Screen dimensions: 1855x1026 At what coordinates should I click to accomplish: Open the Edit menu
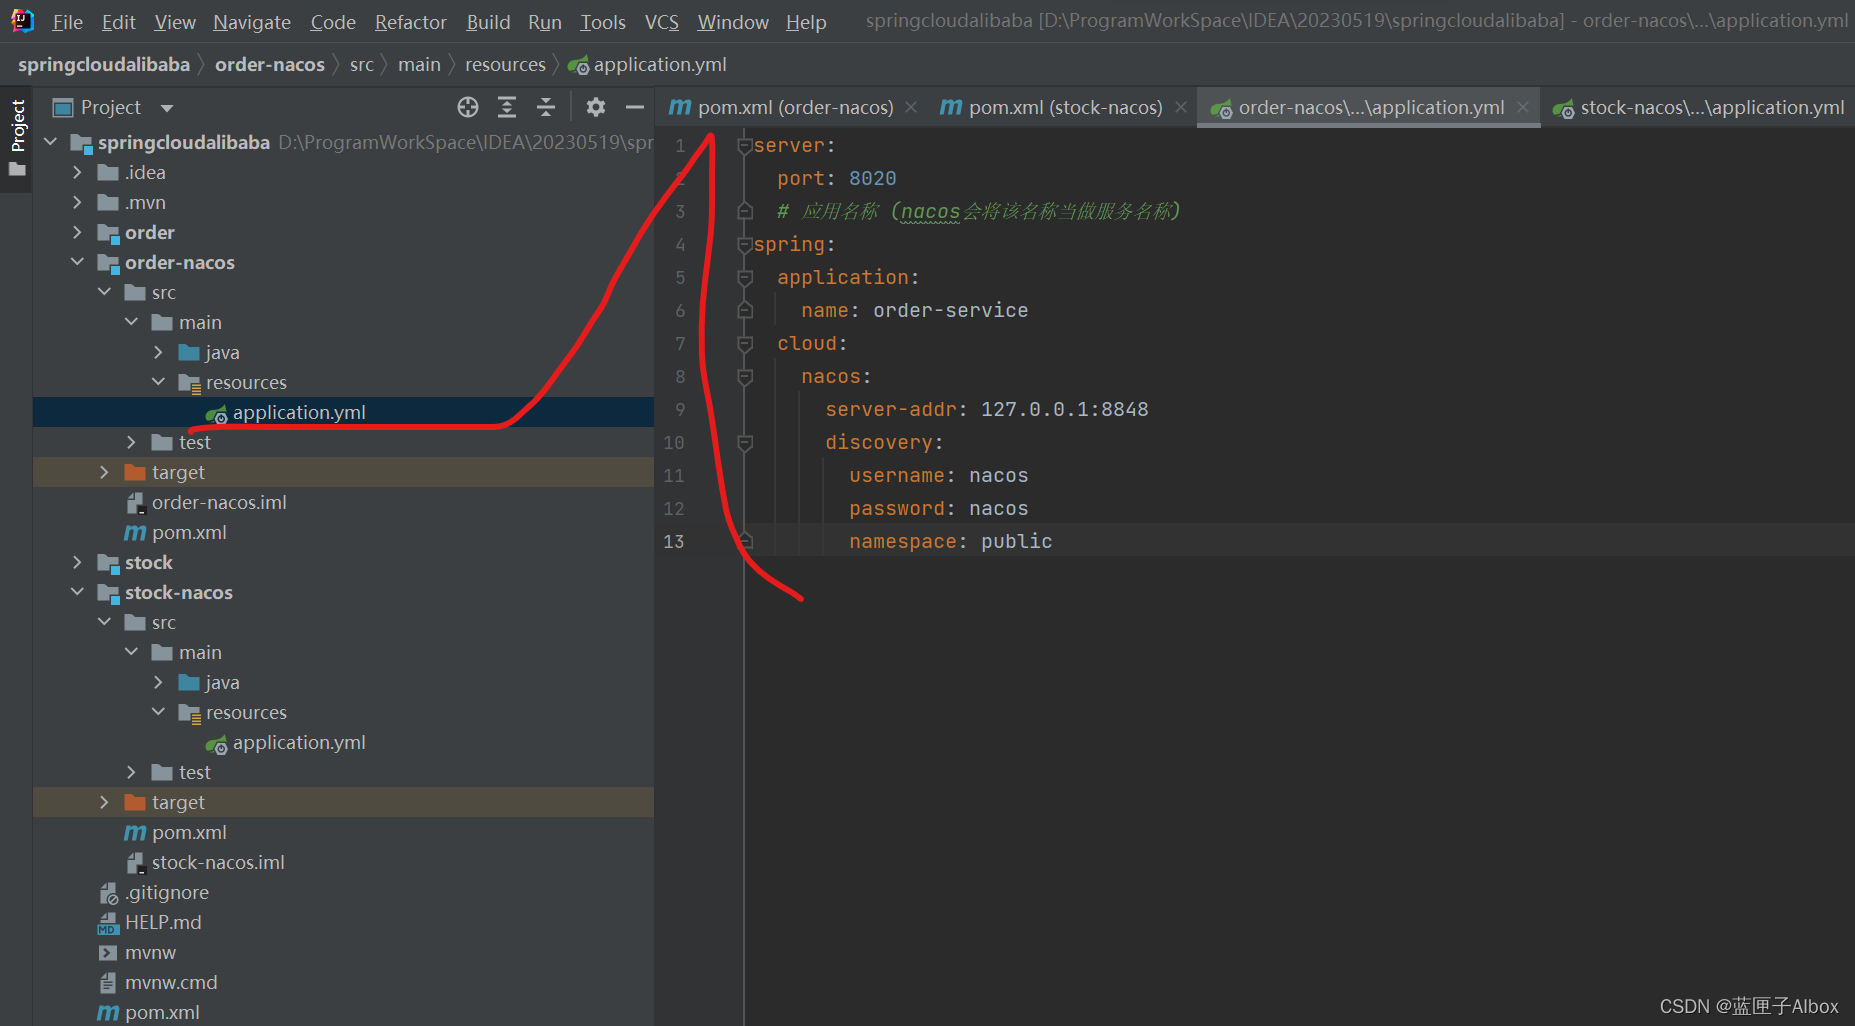click(x=118, y=22)
